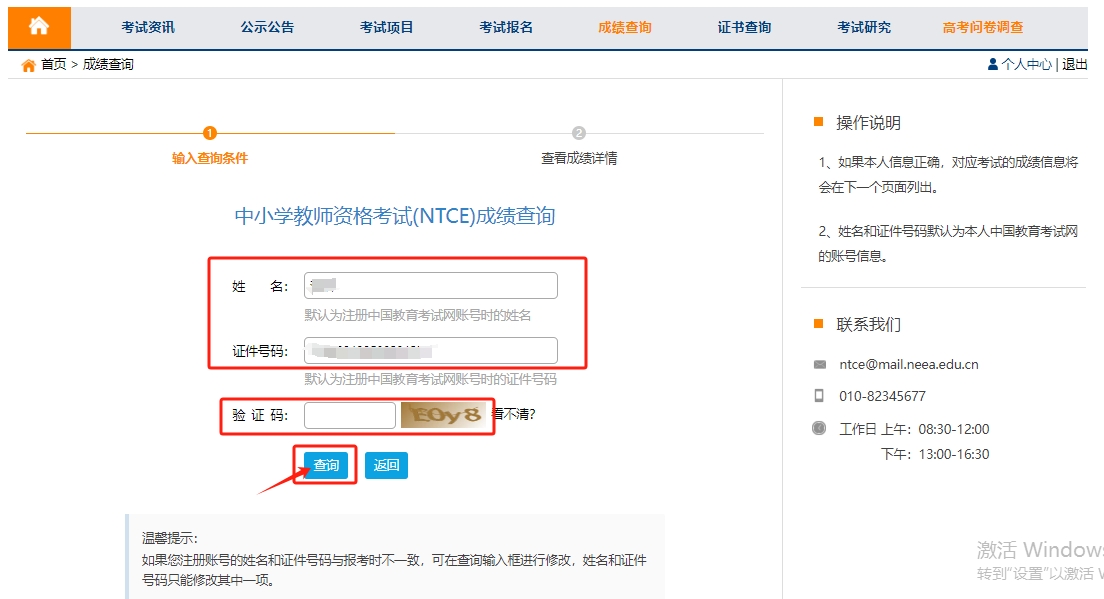Select 考试报名 in the navigation bar
Viewport: 1104px width, 599px height.
pyautogui.click(x=505, y=27)
